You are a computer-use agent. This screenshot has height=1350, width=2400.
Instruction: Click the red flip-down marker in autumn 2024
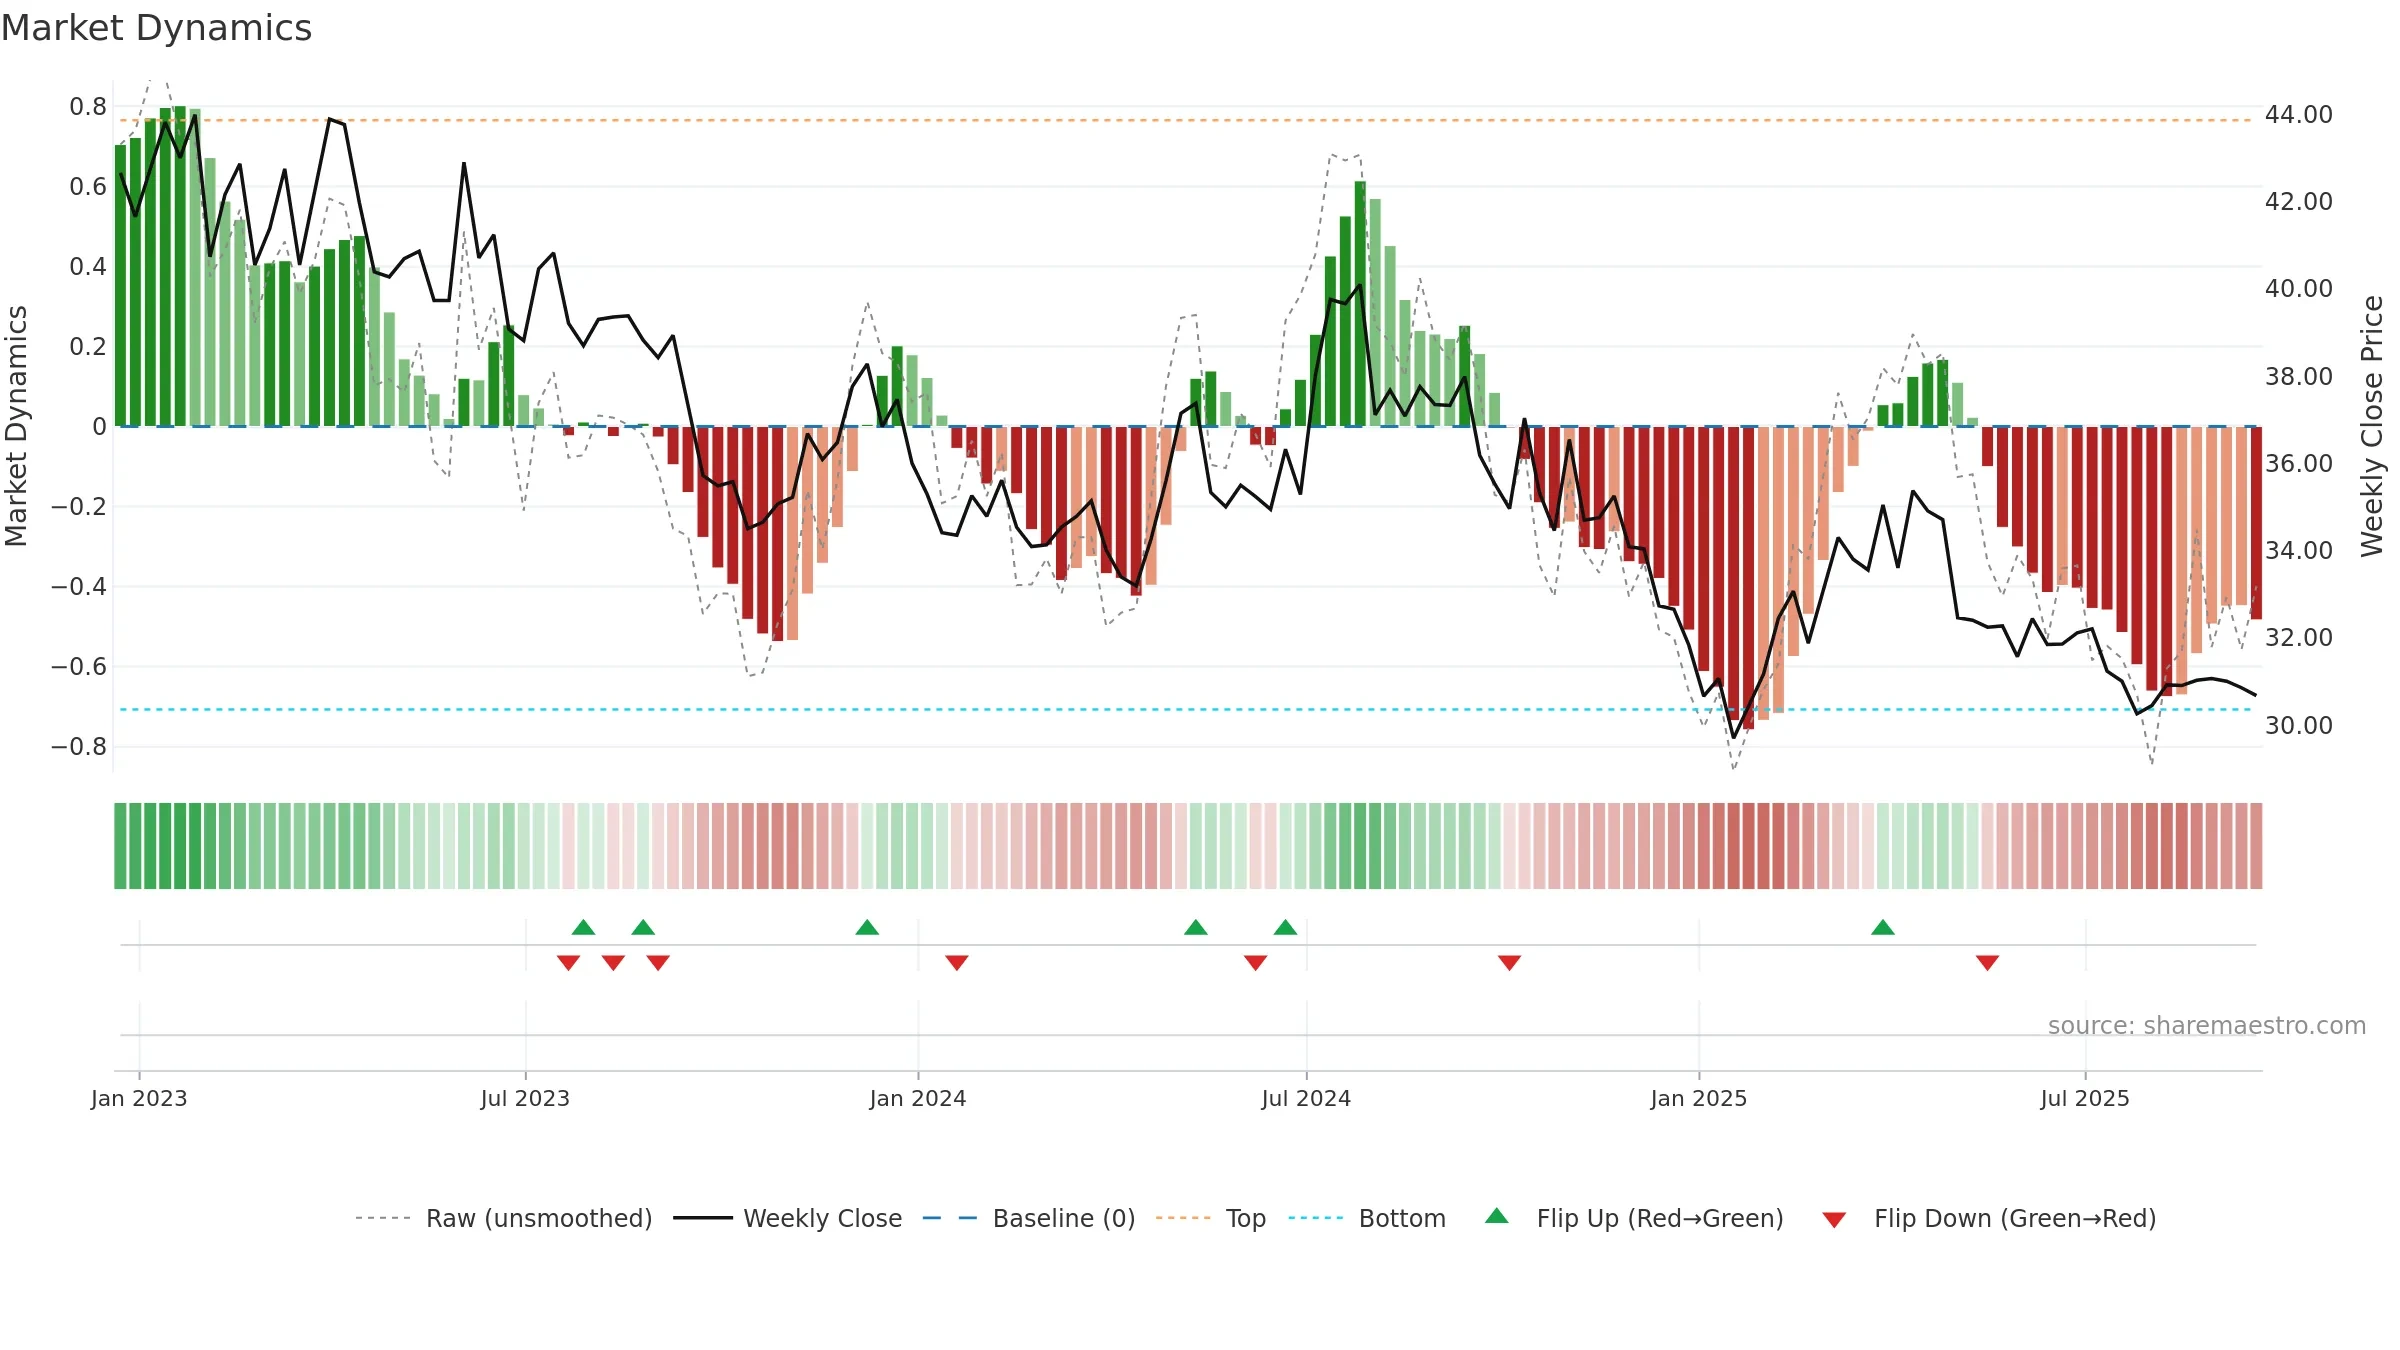coord(1509,962)
